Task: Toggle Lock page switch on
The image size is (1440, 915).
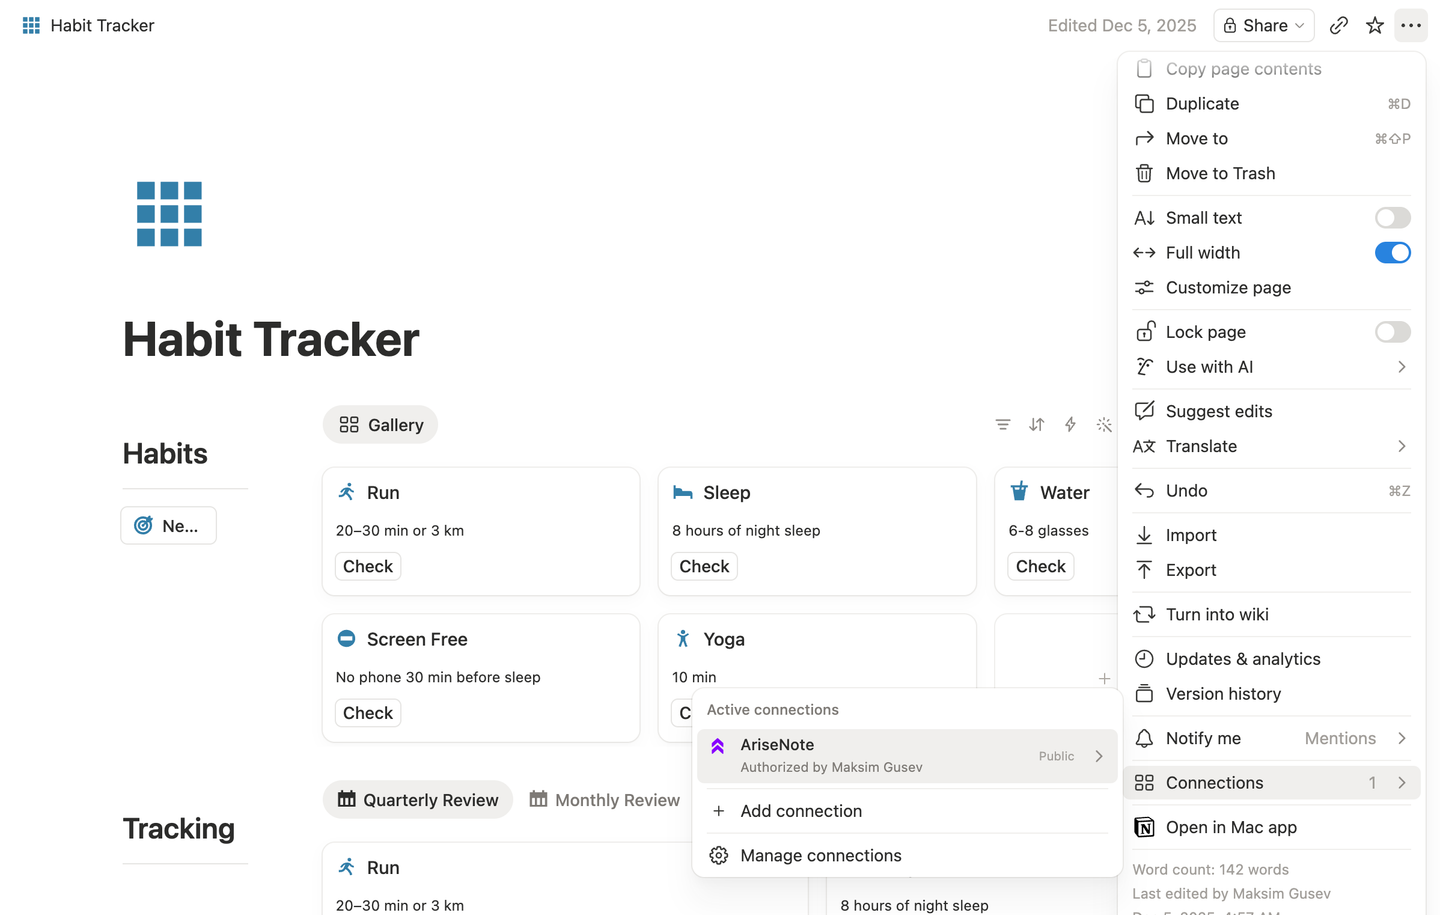Action: pyautogui.click(x=1392, y=332)
